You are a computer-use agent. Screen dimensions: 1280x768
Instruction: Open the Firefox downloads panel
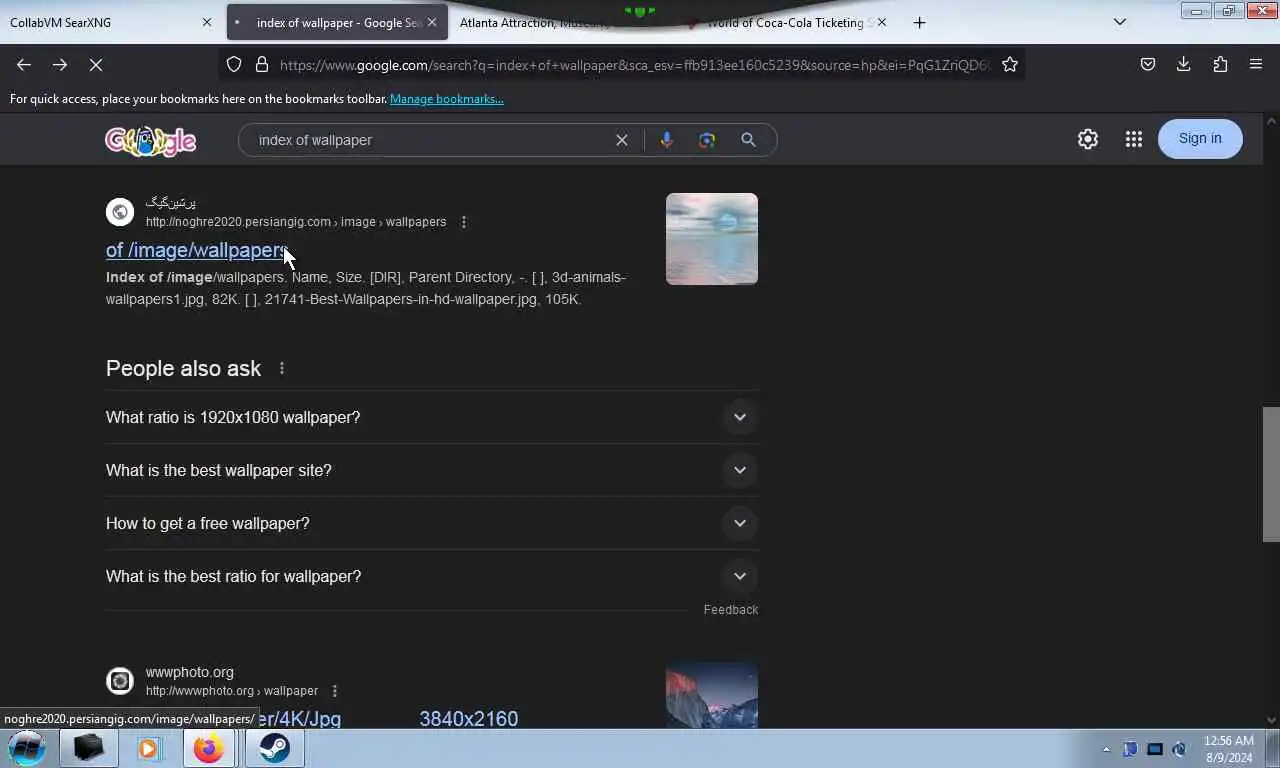[1183, 64]
